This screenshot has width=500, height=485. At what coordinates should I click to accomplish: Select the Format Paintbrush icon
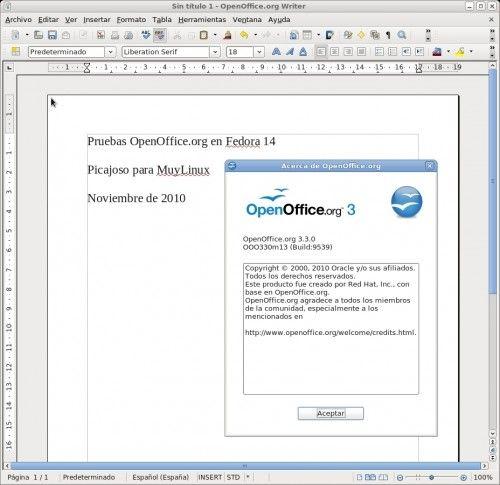pyautogui.click(x=228, y=35)
